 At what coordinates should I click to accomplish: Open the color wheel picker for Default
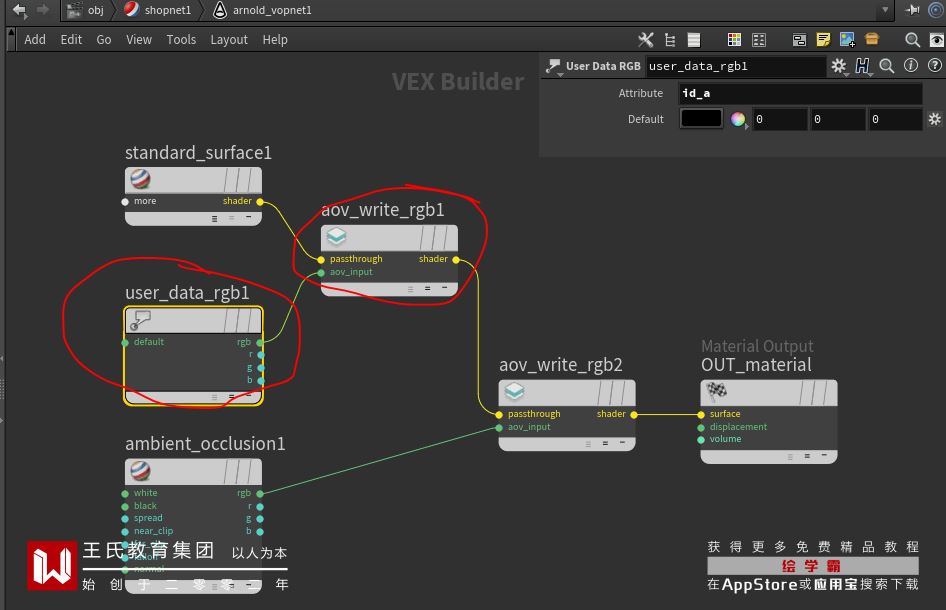(738, 119)
